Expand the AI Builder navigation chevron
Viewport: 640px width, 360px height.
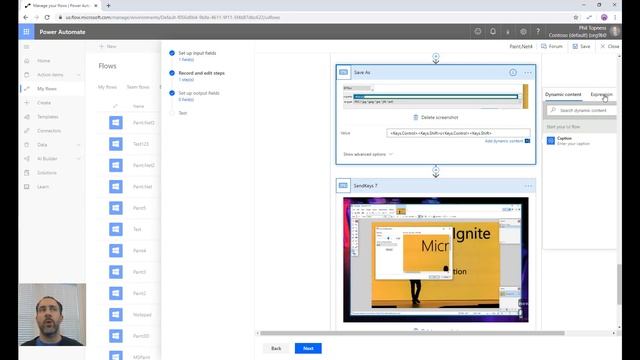(x=79, y=159)
